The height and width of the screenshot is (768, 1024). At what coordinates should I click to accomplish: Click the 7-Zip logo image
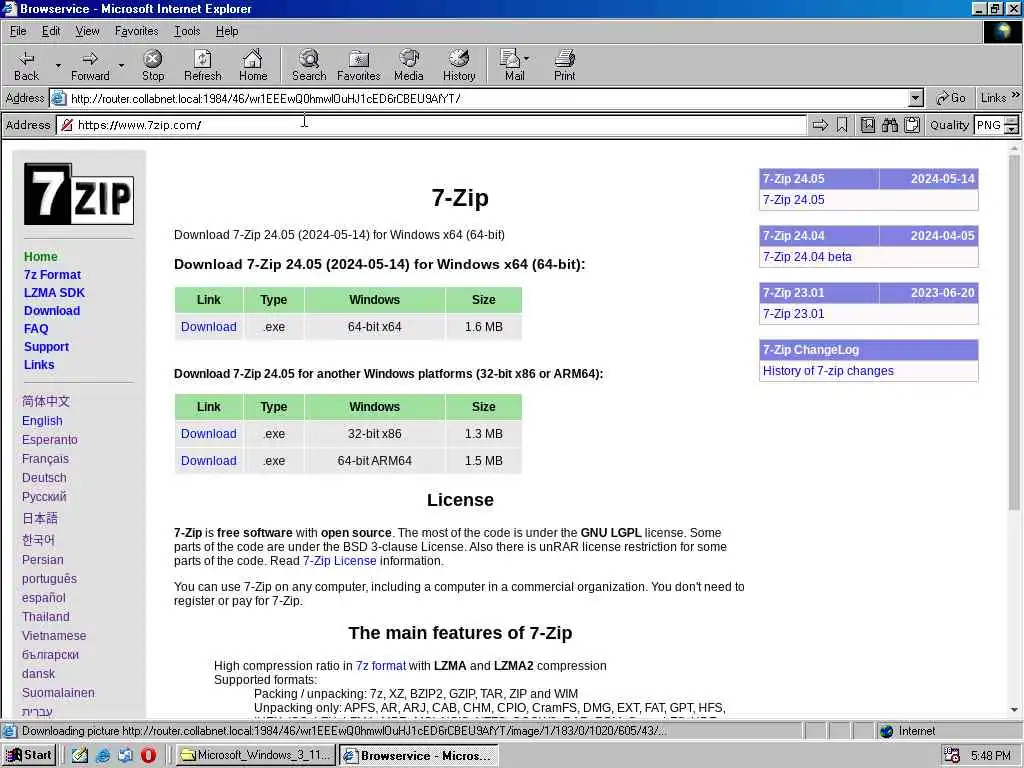79,194
